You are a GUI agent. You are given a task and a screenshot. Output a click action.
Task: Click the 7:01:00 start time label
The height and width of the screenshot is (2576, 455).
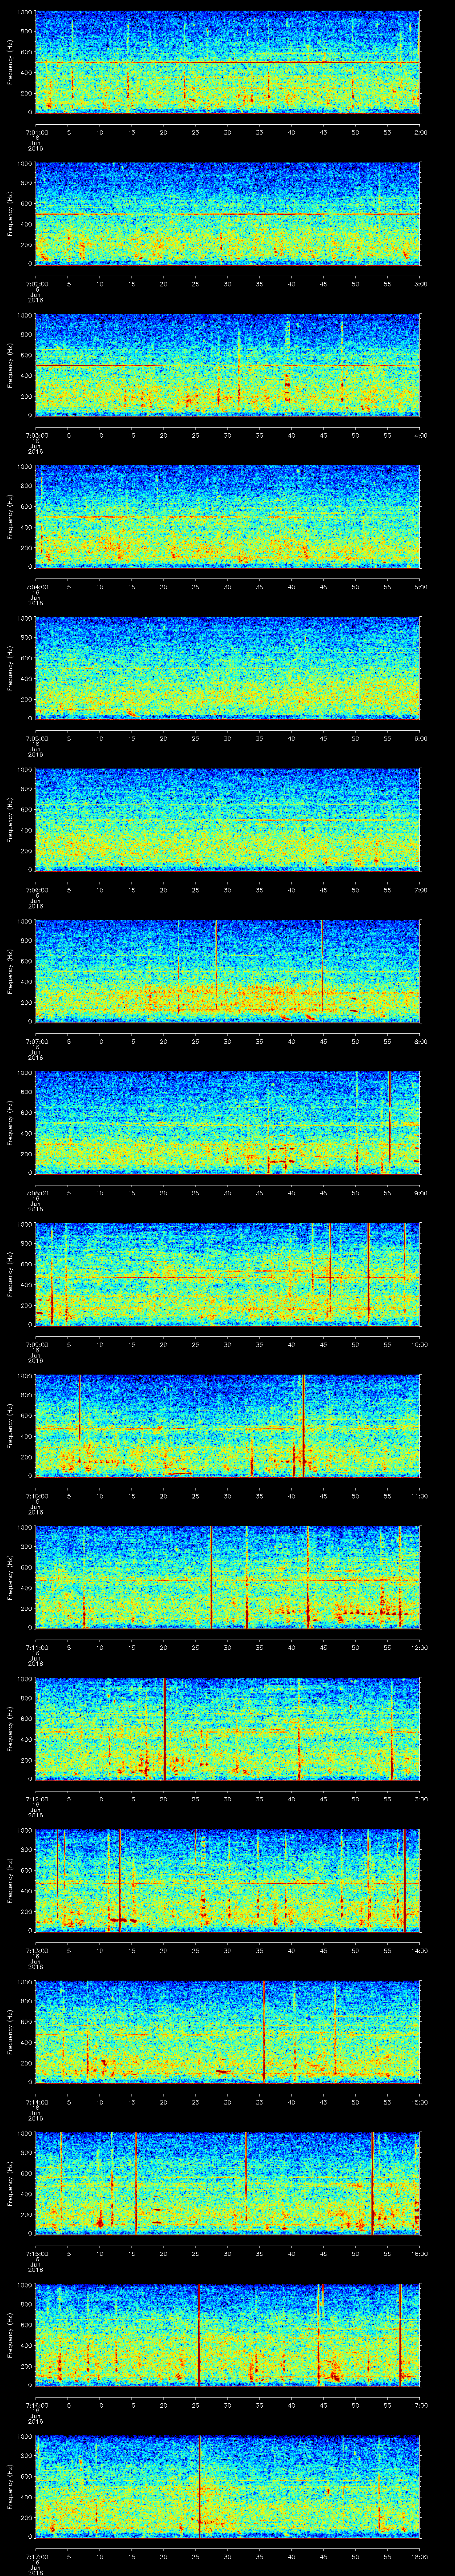[36, 131]
